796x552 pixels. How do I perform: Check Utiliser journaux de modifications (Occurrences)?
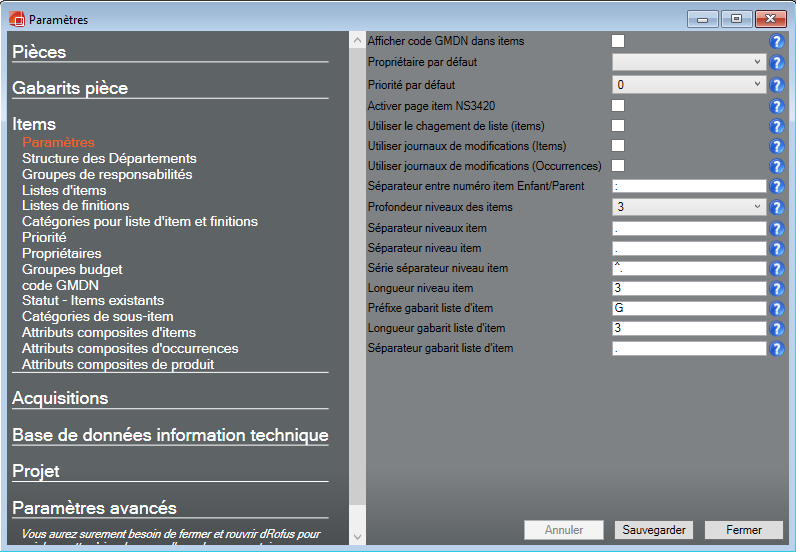(618, 165)
